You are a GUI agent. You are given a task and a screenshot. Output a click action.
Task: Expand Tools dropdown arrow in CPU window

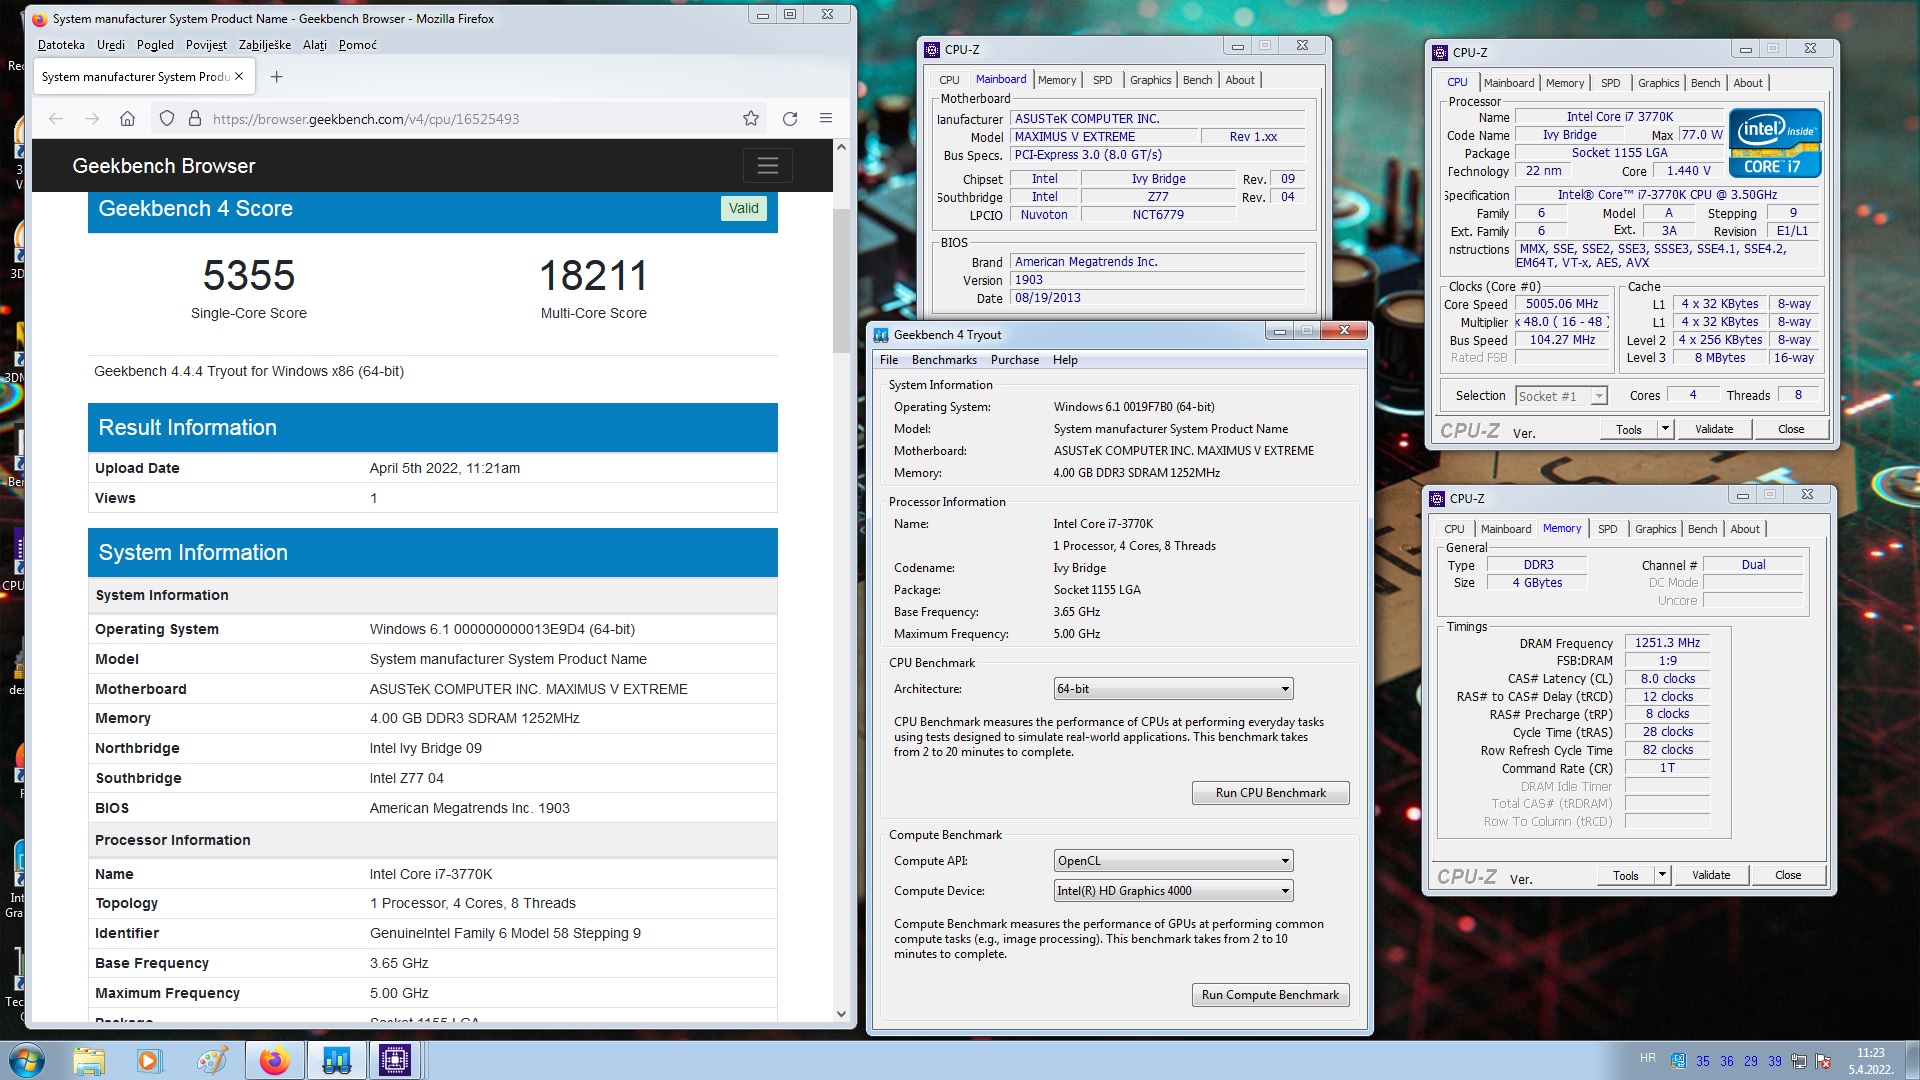[x=1665, y=429]
